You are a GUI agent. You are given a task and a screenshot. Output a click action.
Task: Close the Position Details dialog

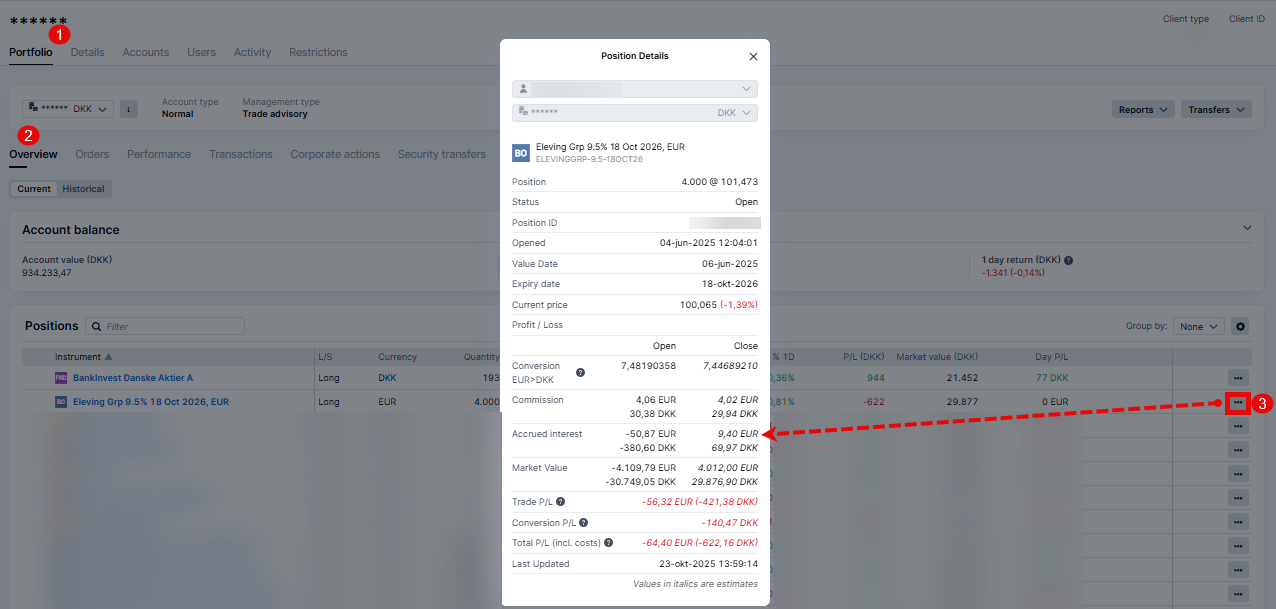[x=753, y=57]
